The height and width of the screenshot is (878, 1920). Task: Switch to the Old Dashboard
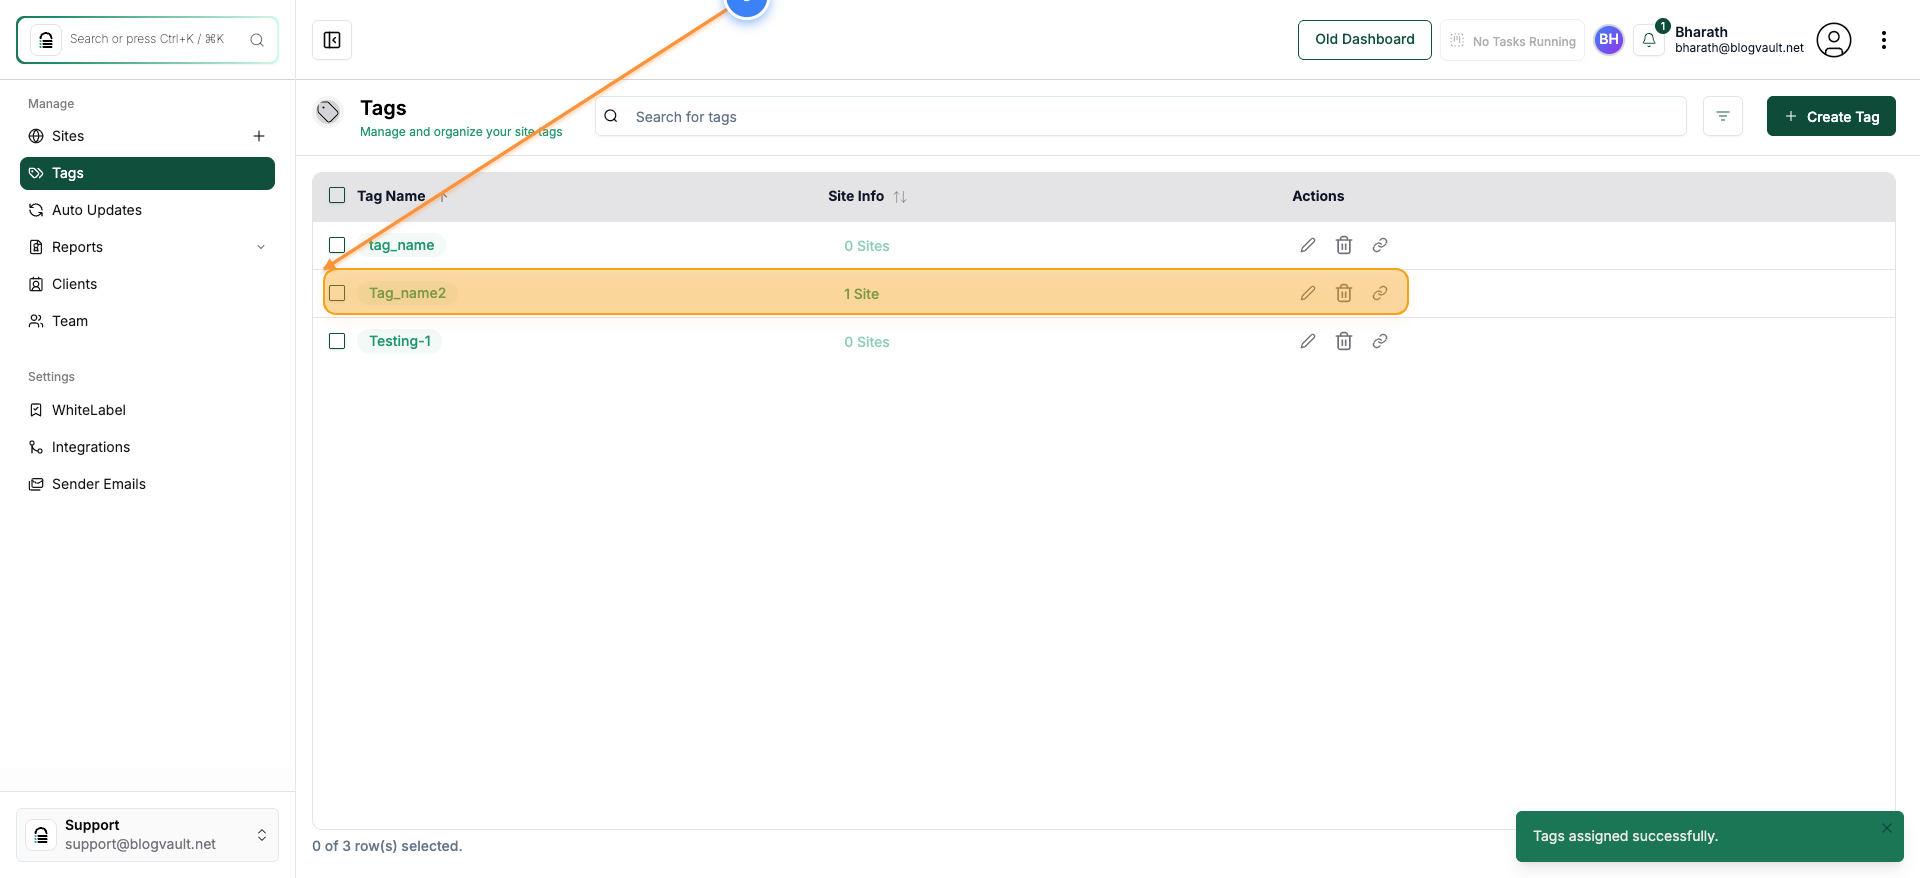(x=1365, y=40)
